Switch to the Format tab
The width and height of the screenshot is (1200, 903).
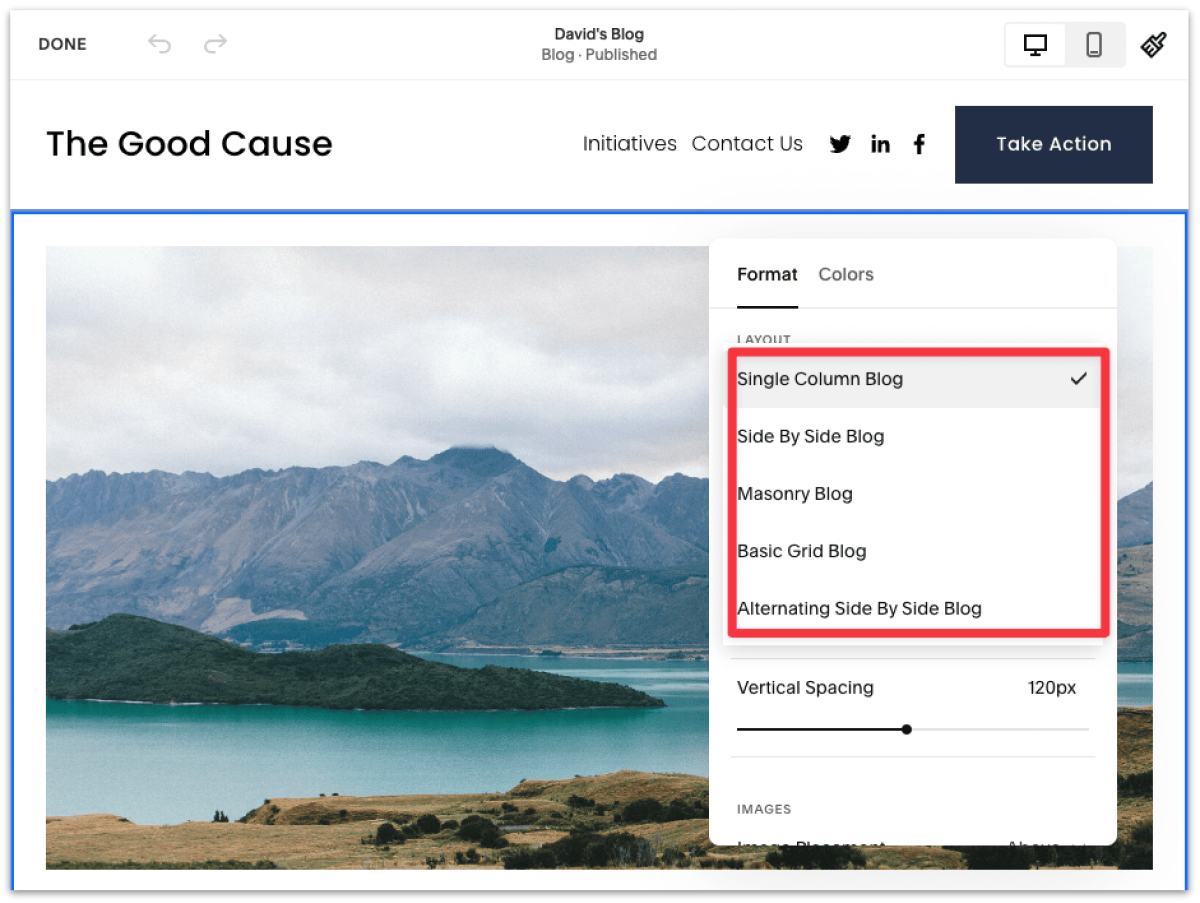coord(767,274)
